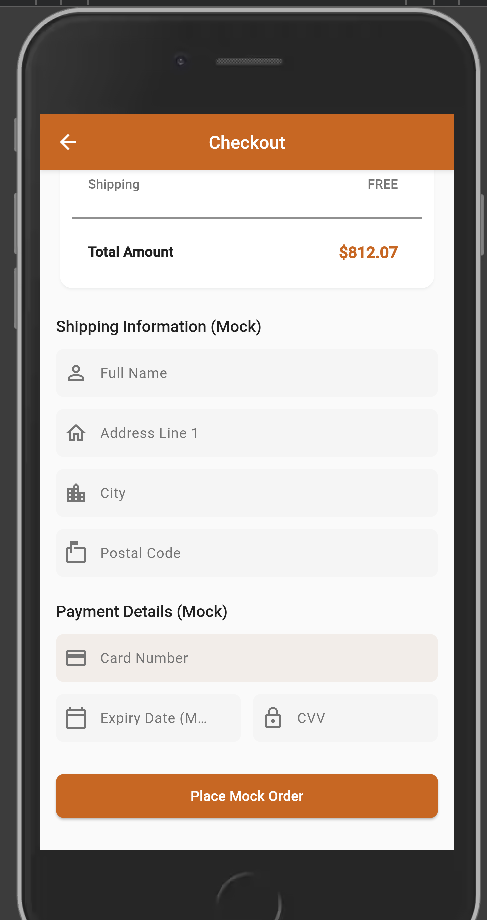The image size is (487, 920).
Task: Click the mailbox icon beside Postal Code
Action: pyautogui.click(x=76, y=553)
